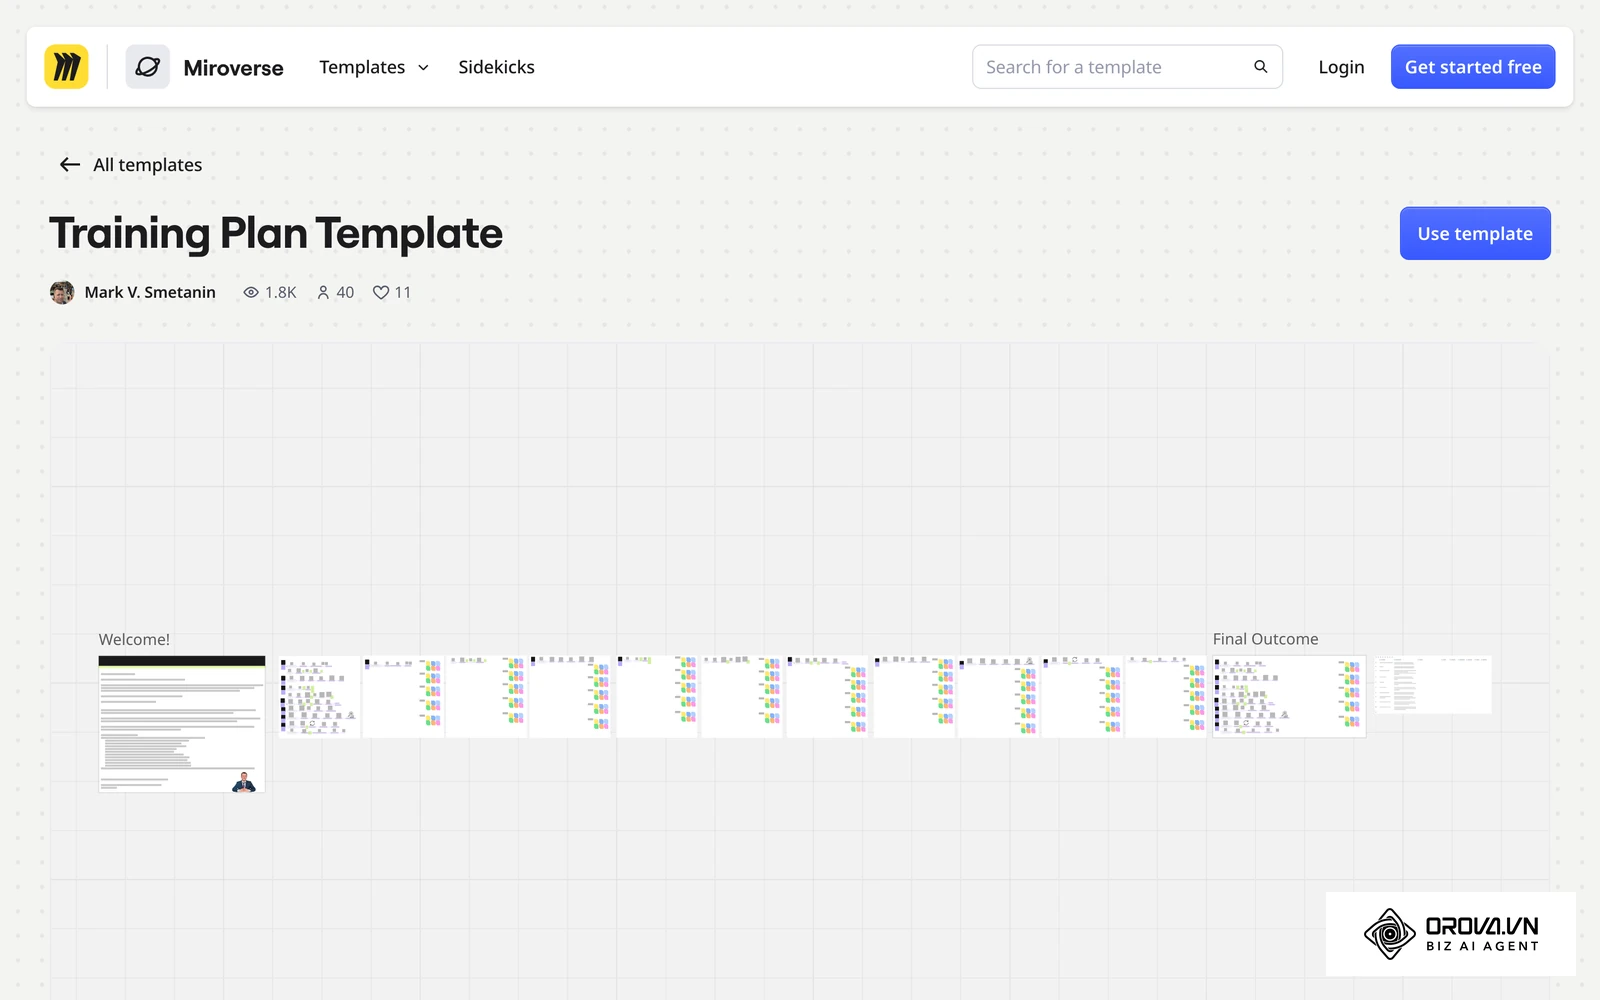Screen dimensions: 1600x1000
Task: Click the Welcome! frame label
Action: click(x=134, y=639)
